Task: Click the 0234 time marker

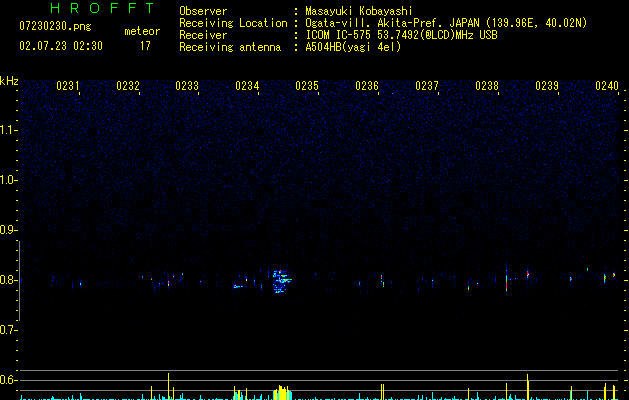Action: [x=247, y=86]
